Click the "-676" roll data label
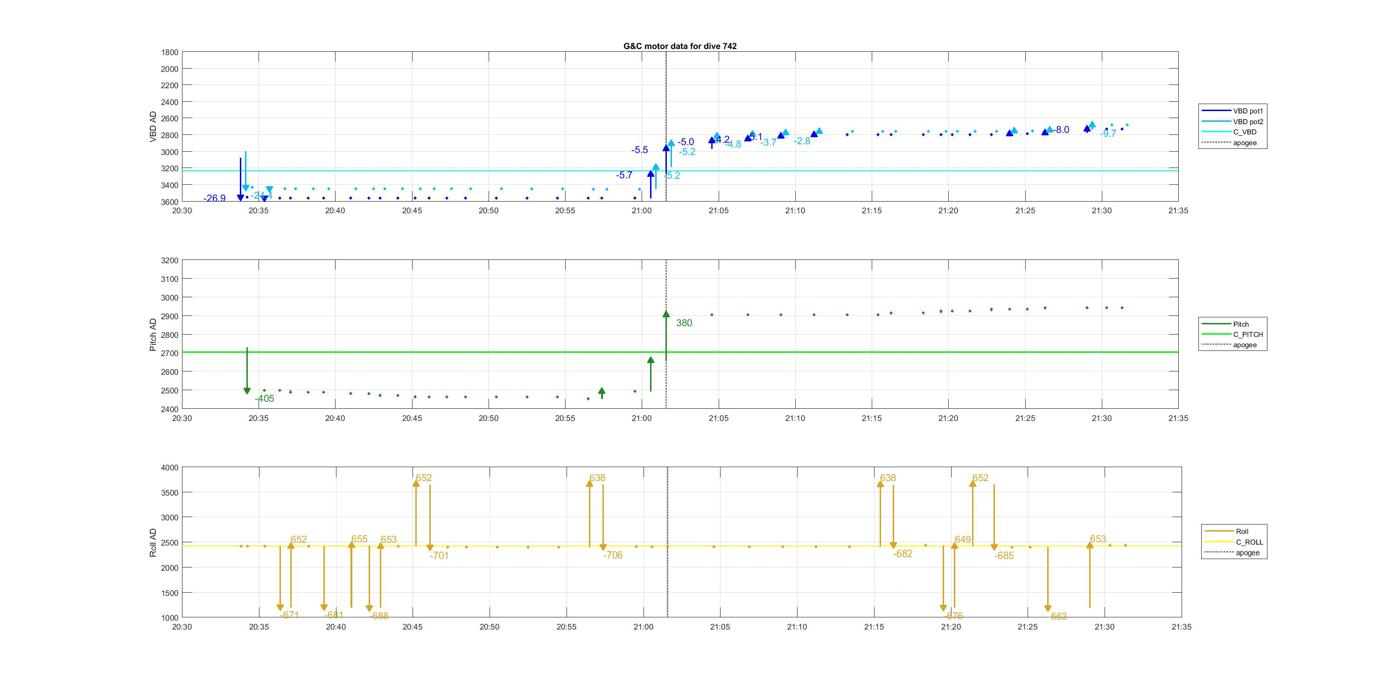 953,616
